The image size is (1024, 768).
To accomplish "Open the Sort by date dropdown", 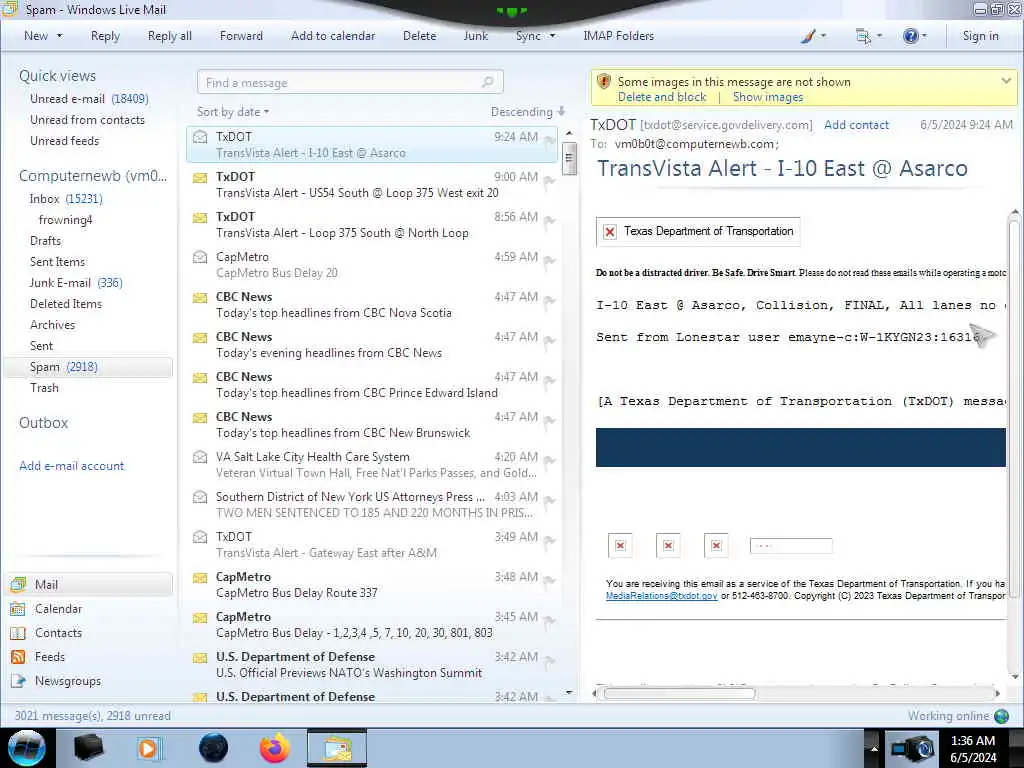I will click(233, 112).
